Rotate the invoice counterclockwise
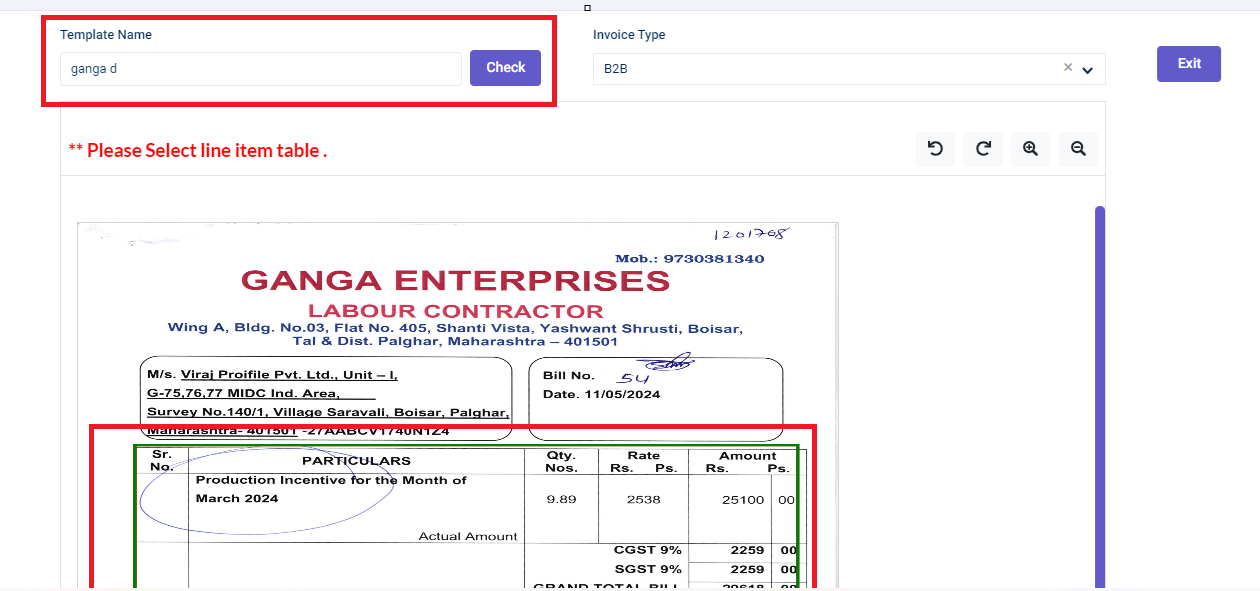1260x591 pixels. (935, 149)
